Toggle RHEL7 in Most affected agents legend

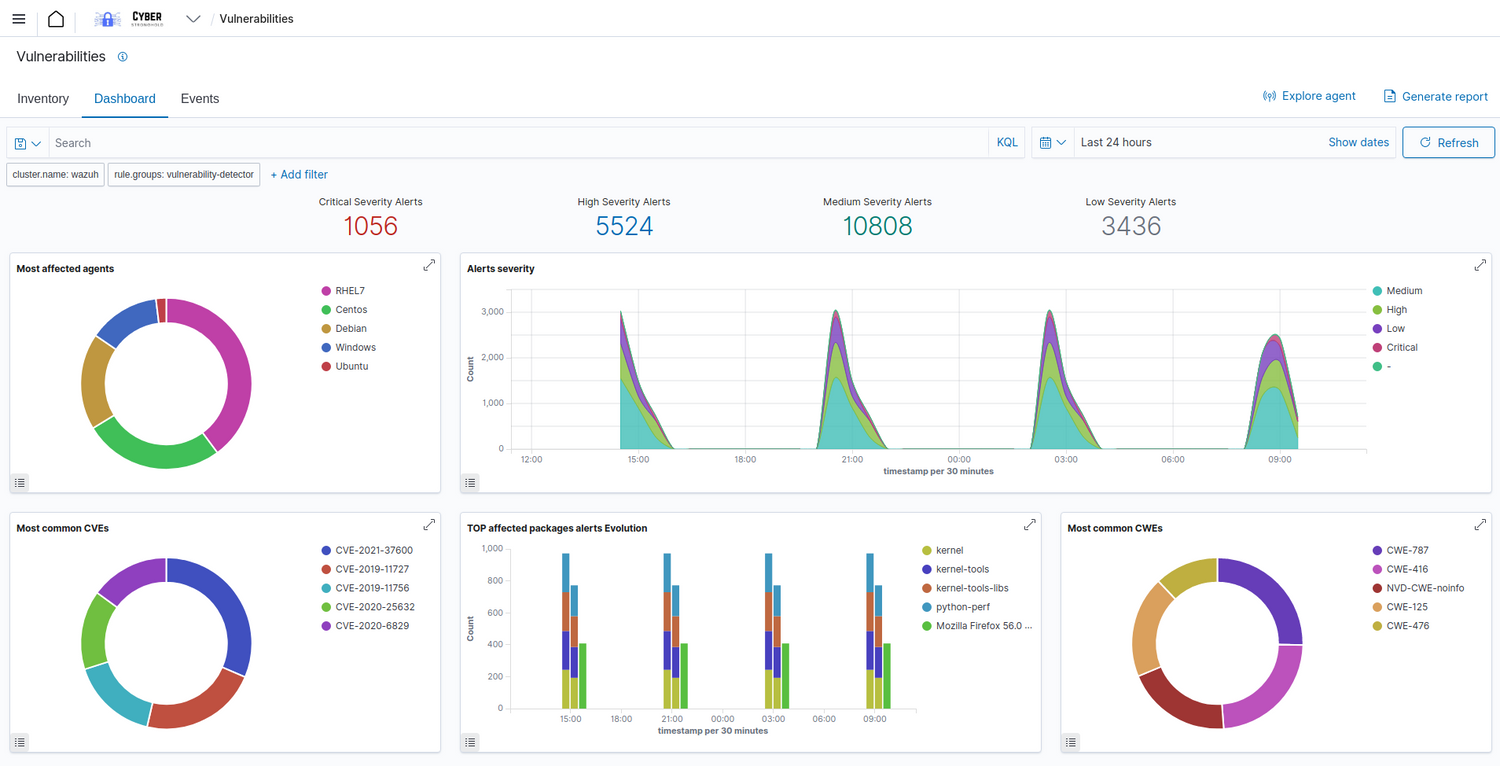tap(349, 291)
